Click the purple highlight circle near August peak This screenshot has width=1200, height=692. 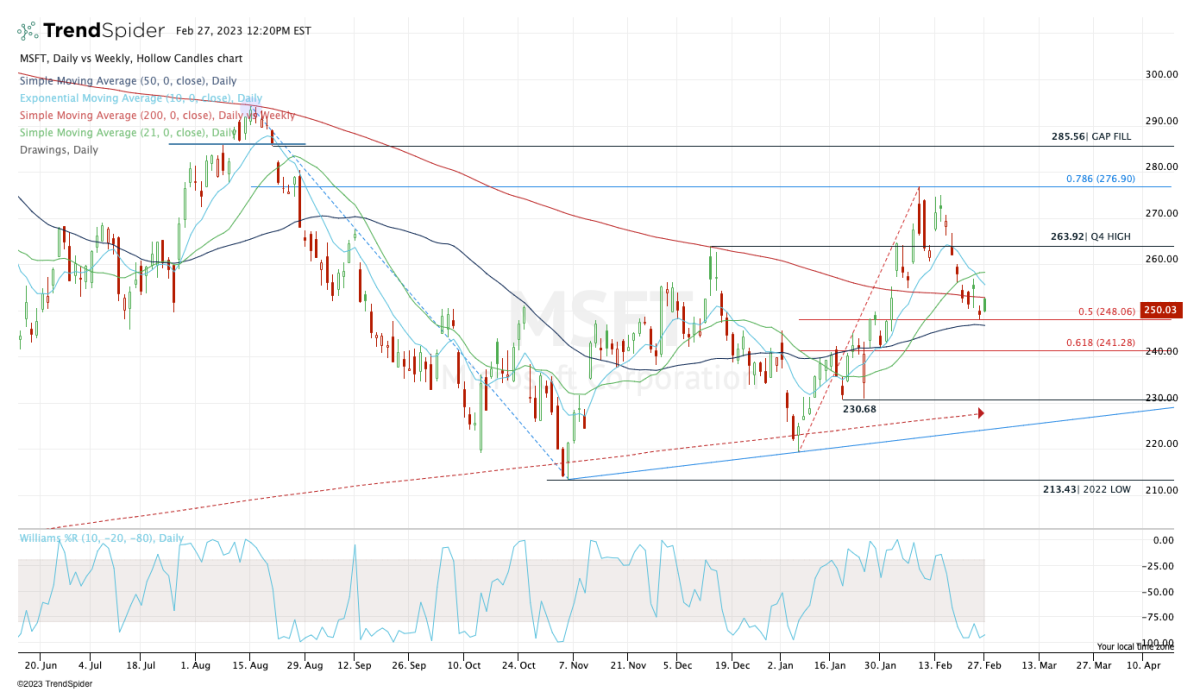click(248, 110)
